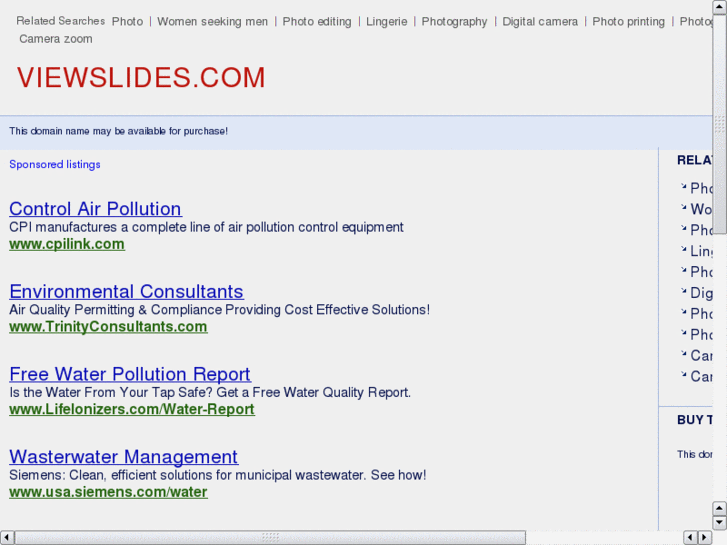This screenshot has width=727, height=545.
Task: Click the horizontal scrollbar thumb
Action: tap(270, 538)
